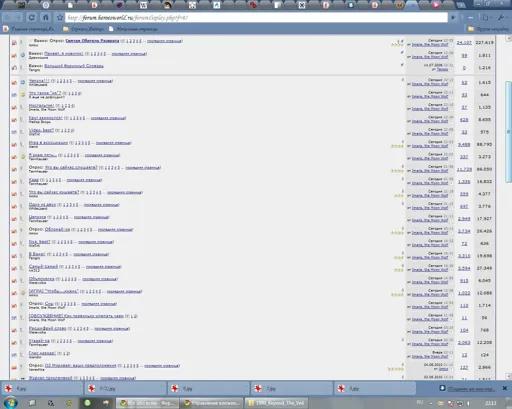Expand the rightmost download item's dropdown arrow
This screenshot has height=409, width=512.
[x=413, y=388]
